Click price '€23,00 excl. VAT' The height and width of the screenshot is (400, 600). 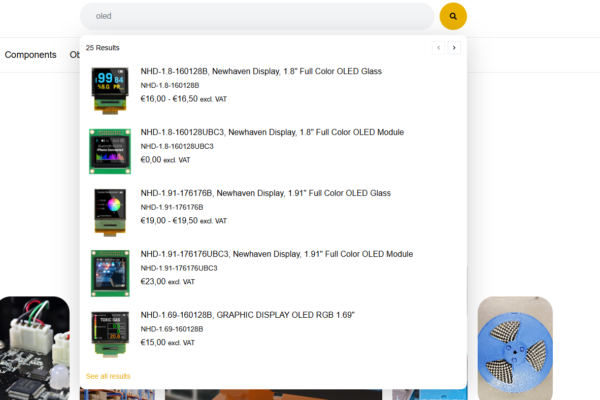[168, 281]
